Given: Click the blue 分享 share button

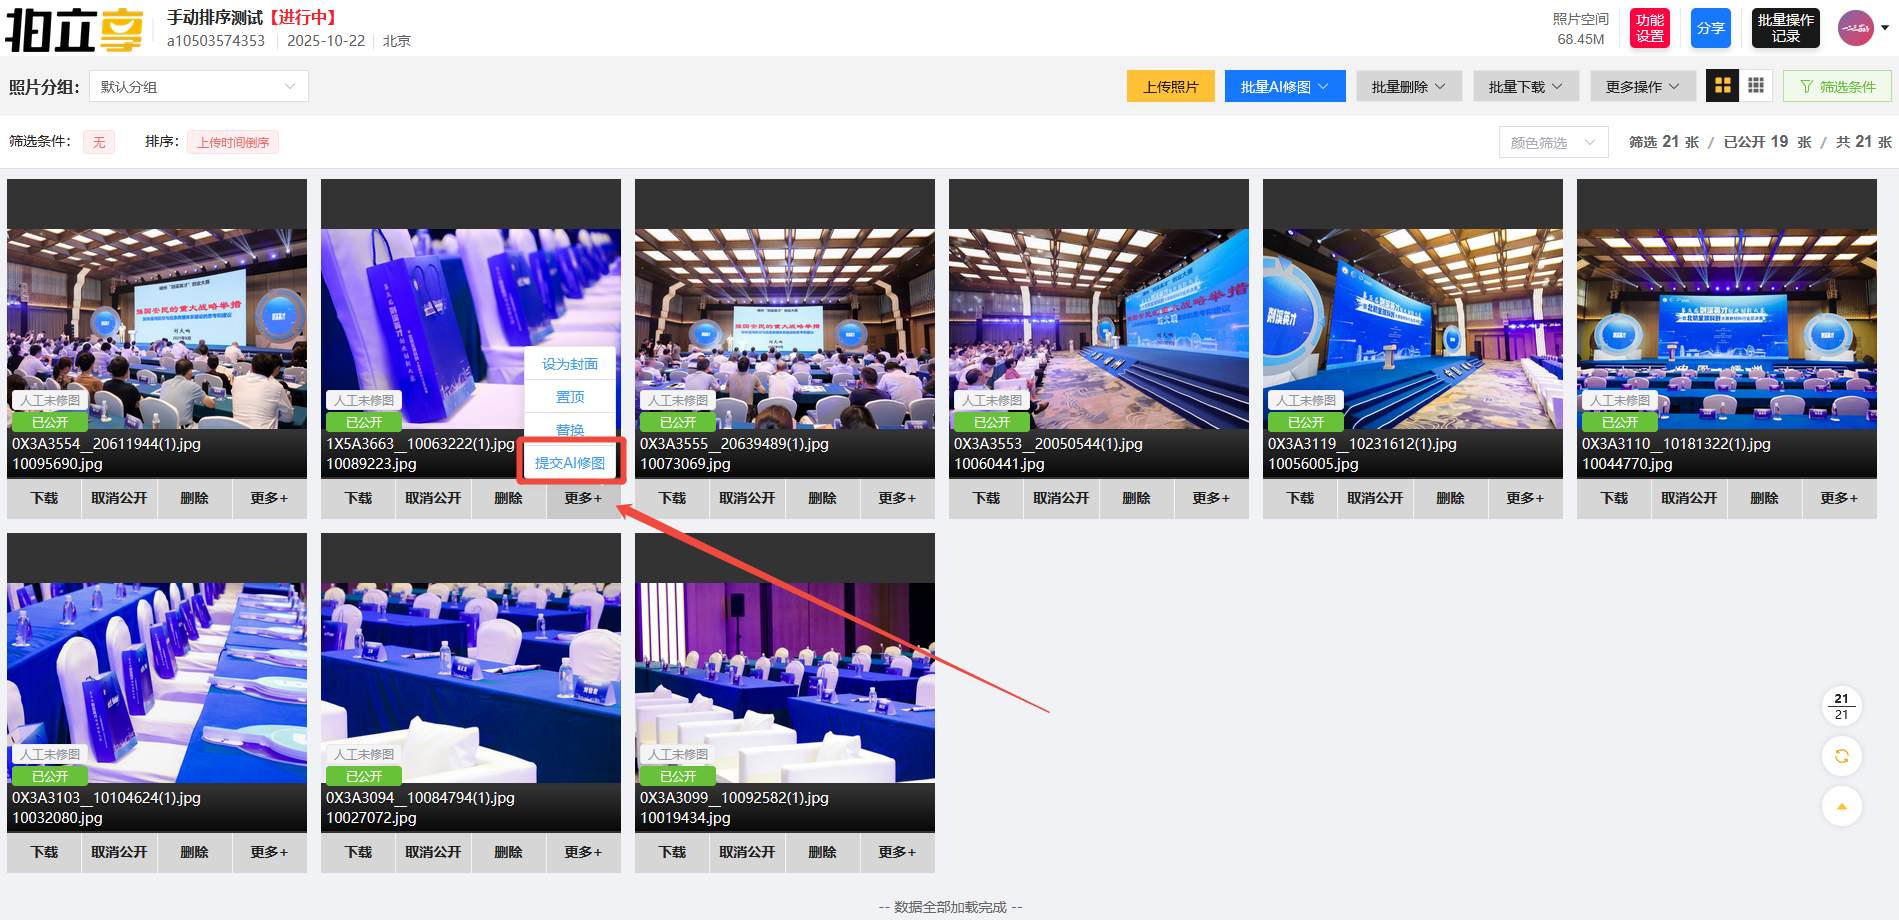Looking at the screenshot, I should [x=1710, y=28].
